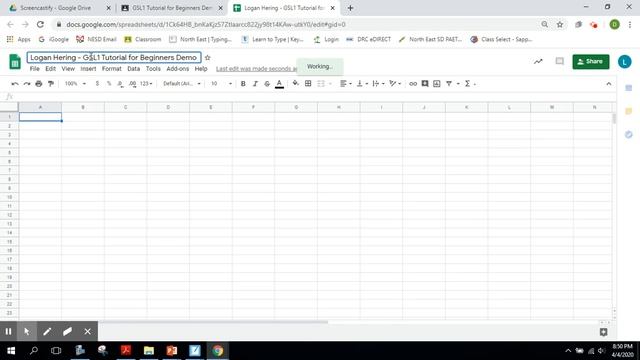Star the spreadsheet document
640x360 pixels.
(x=207, y=58)
